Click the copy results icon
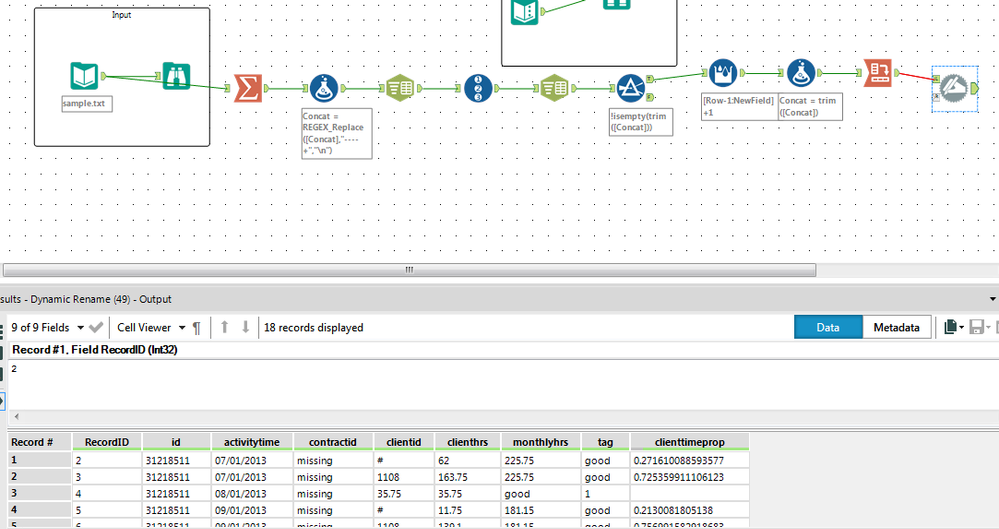Image resolution: width=999 pixels, height=529 pixels. [951, 328]
